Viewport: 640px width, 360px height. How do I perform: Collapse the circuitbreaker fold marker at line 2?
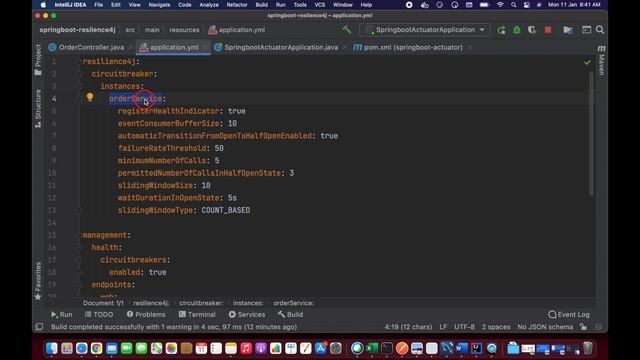click(80, 74)
